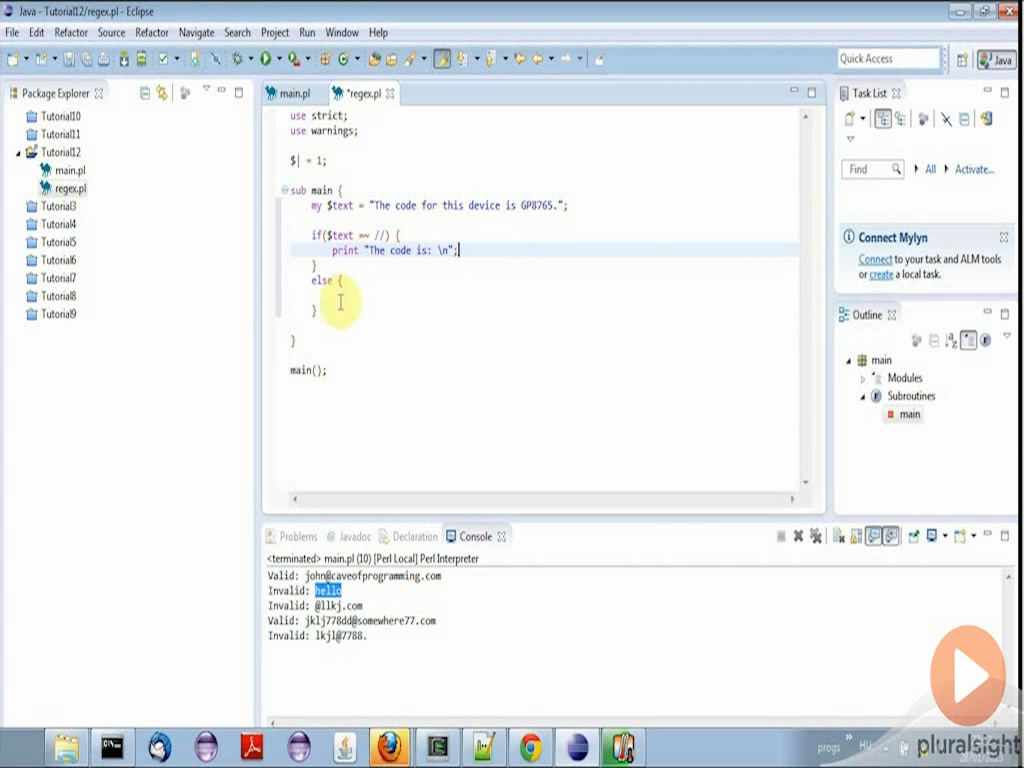Viewport: 1024px width, 768px height.
Task: Toggle Show Console on Standard Error
Action: 891,536
